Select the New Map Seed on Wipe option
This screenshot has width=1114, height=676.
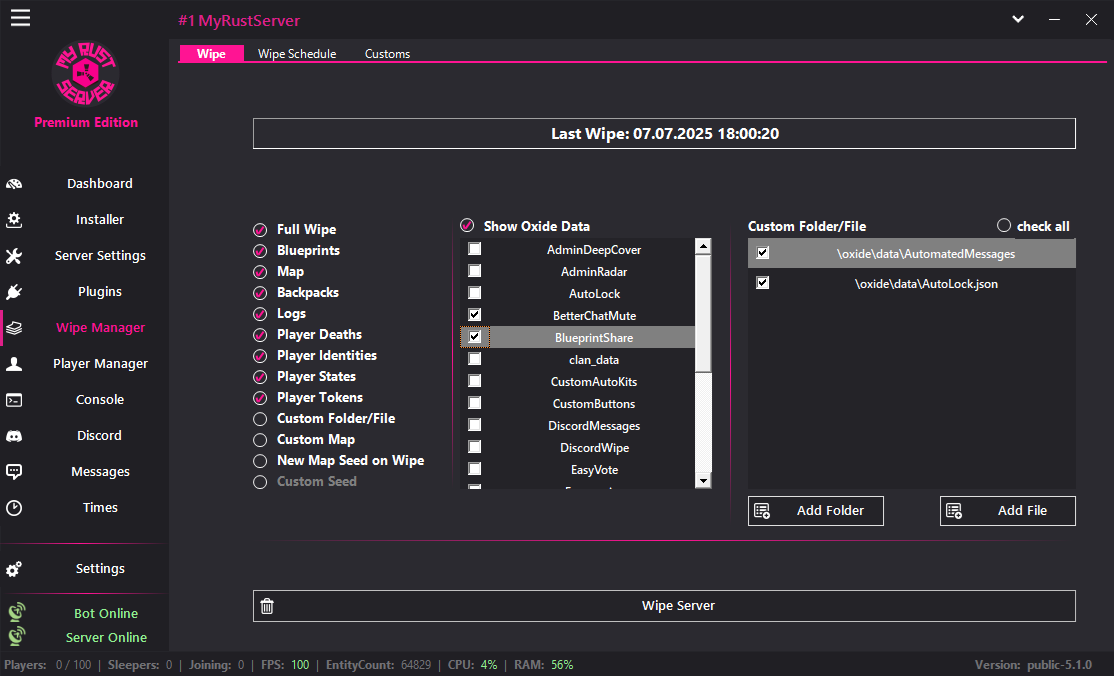tap(260, 460)
